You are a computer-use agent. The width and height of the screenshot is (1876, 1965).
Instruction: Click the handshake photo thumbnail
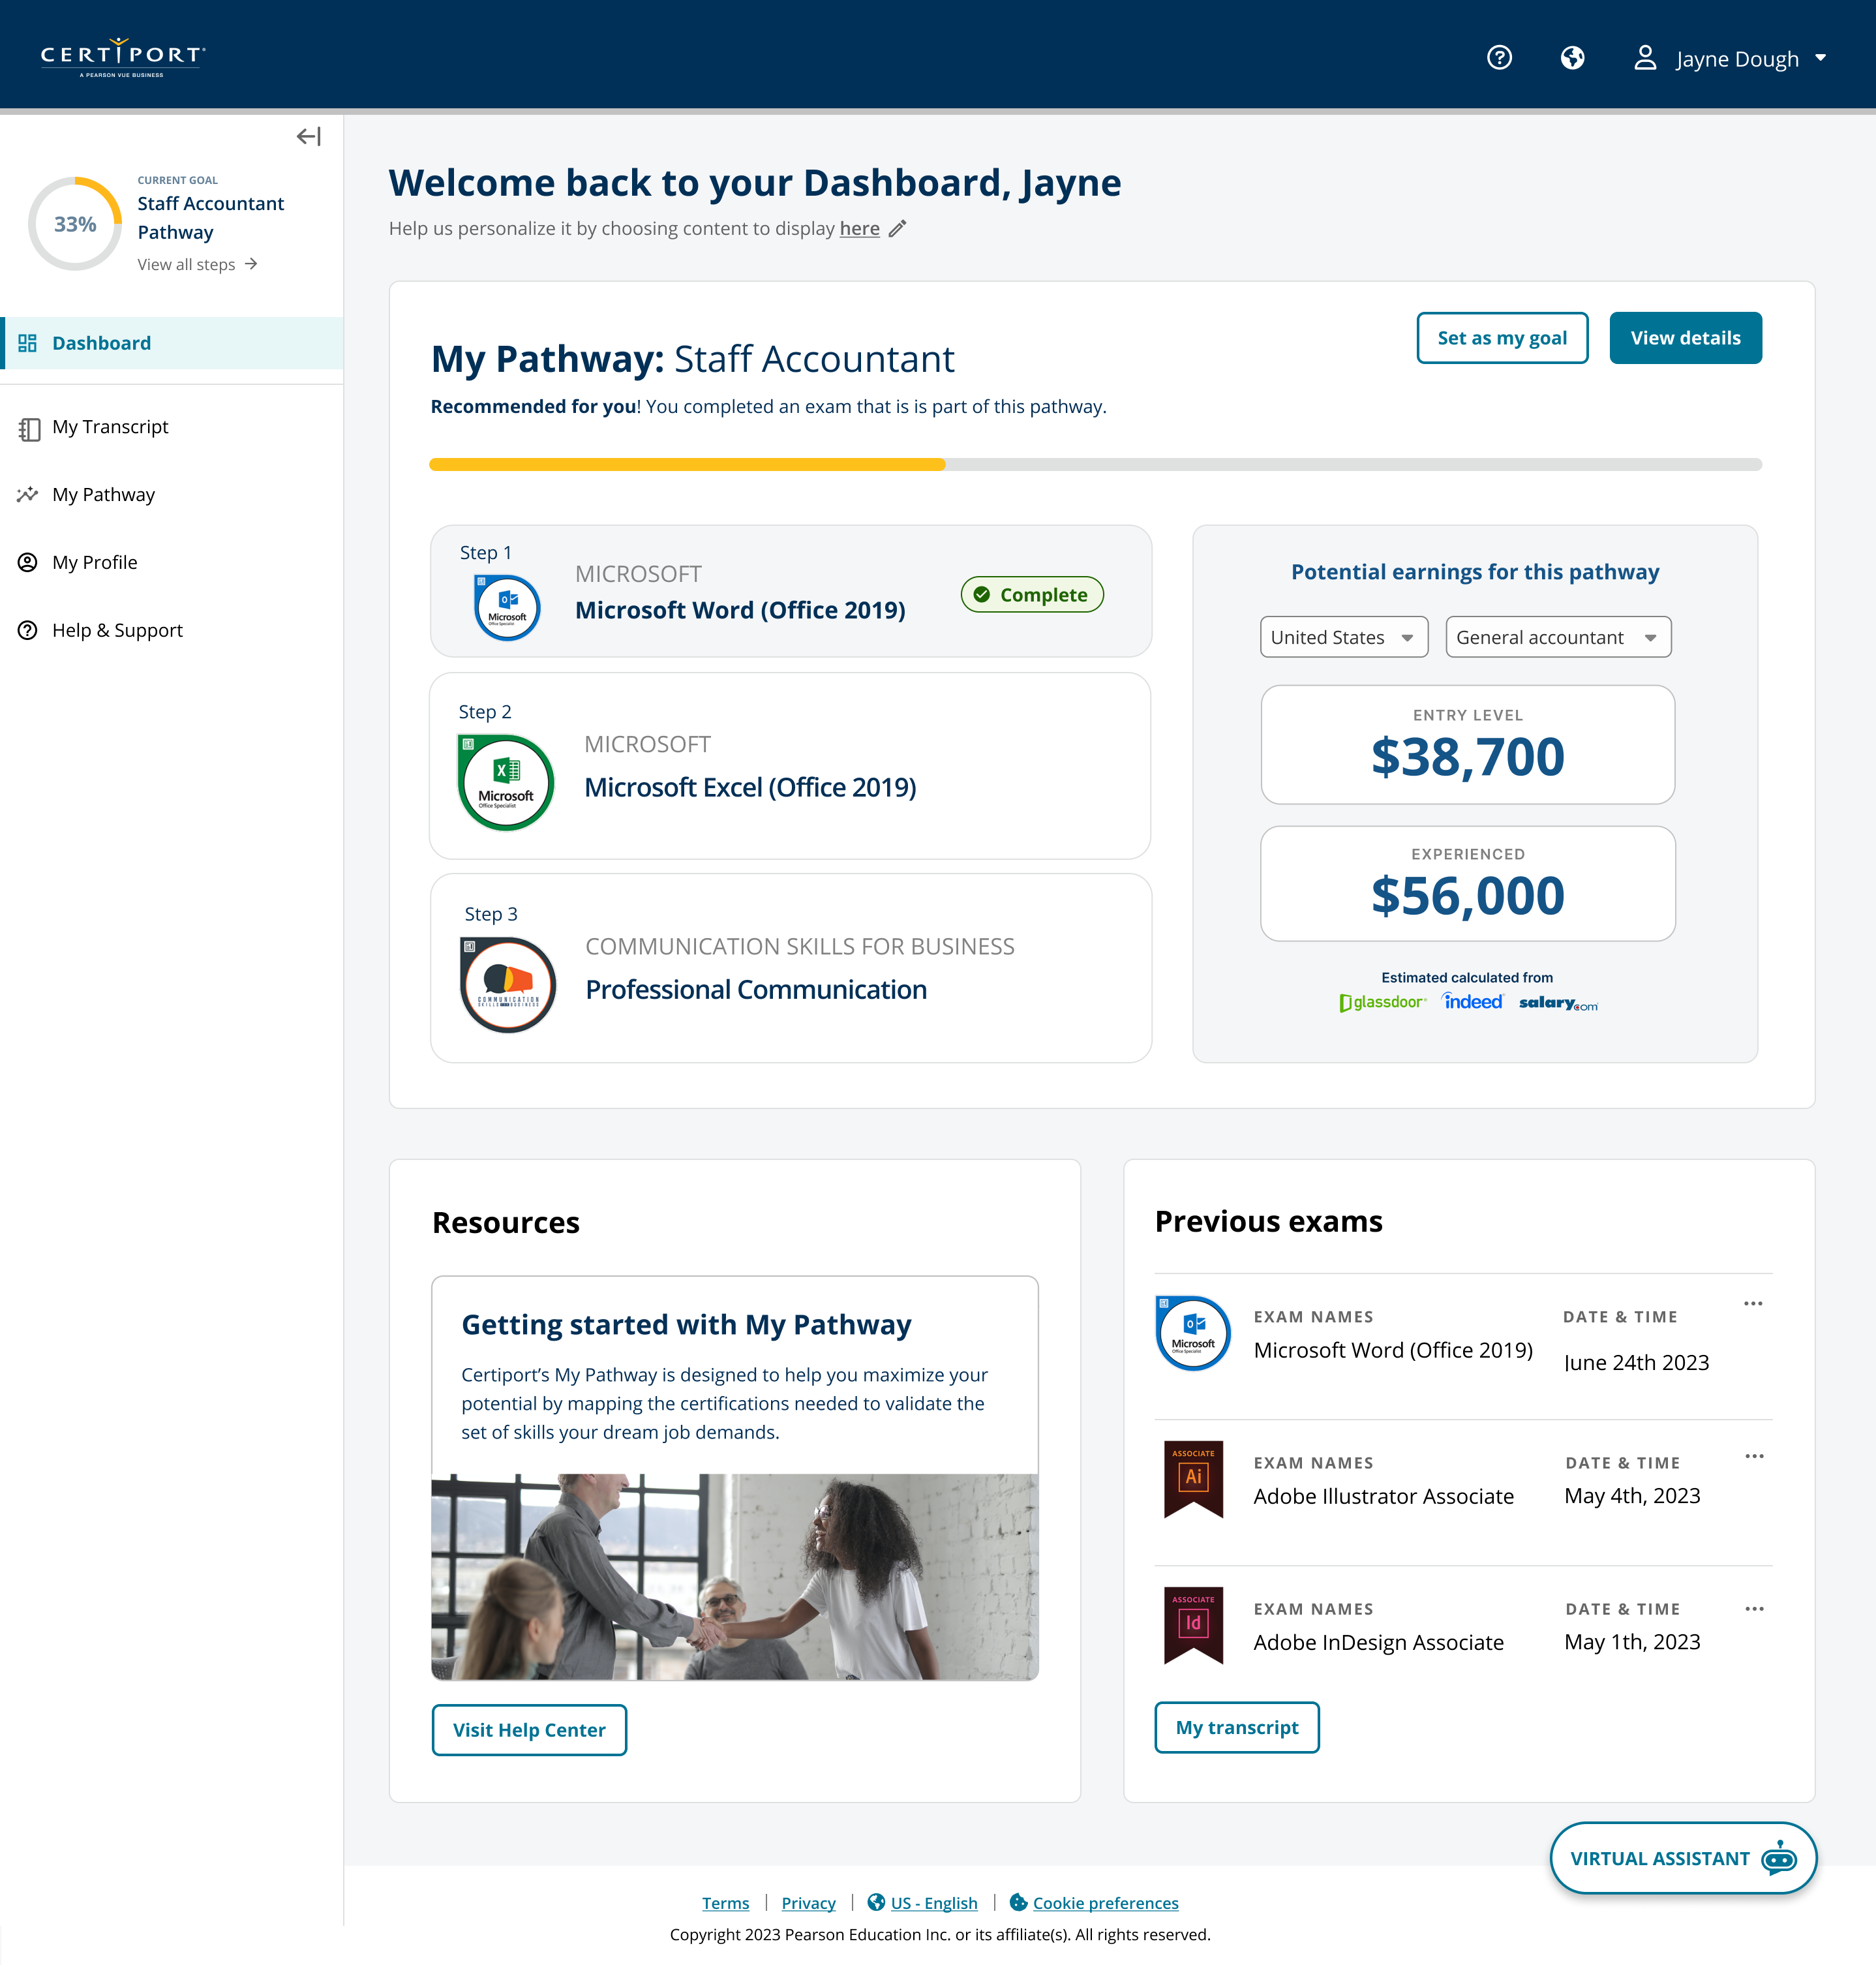tap(735, 1577)
